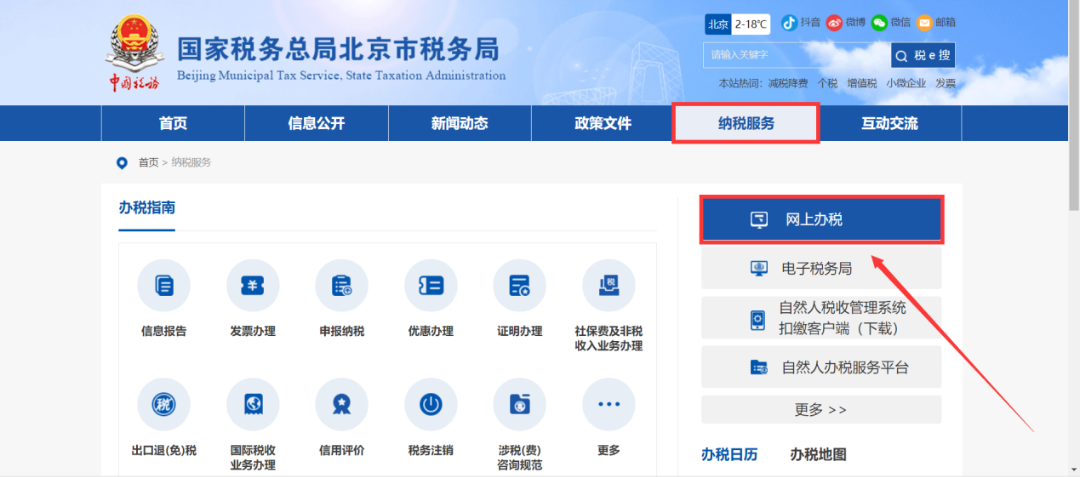Viewport: 1080px width, 477px height.
Task: Open the 信息报告 icon
Action: (x=164, y=286)
